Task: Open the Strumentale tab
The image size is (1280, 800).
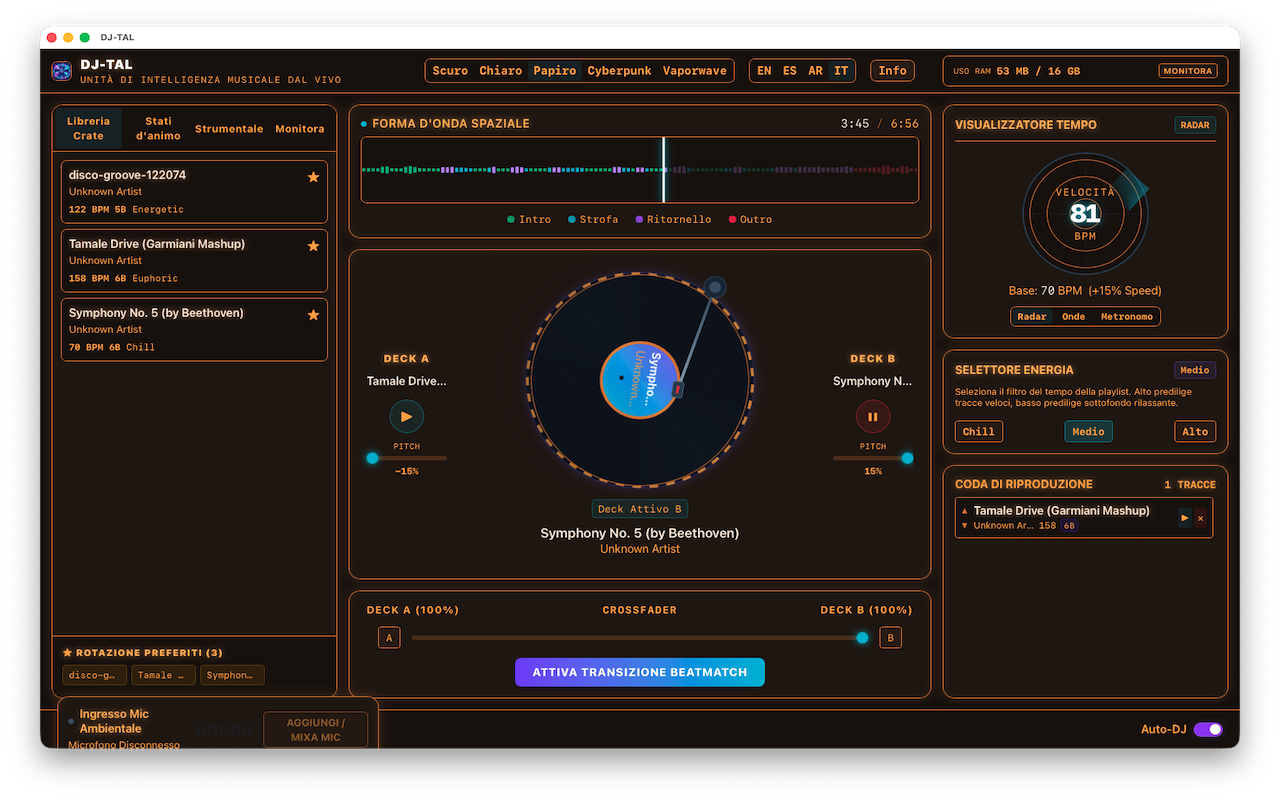Action: pyautogui.click(x=229, y=128)
